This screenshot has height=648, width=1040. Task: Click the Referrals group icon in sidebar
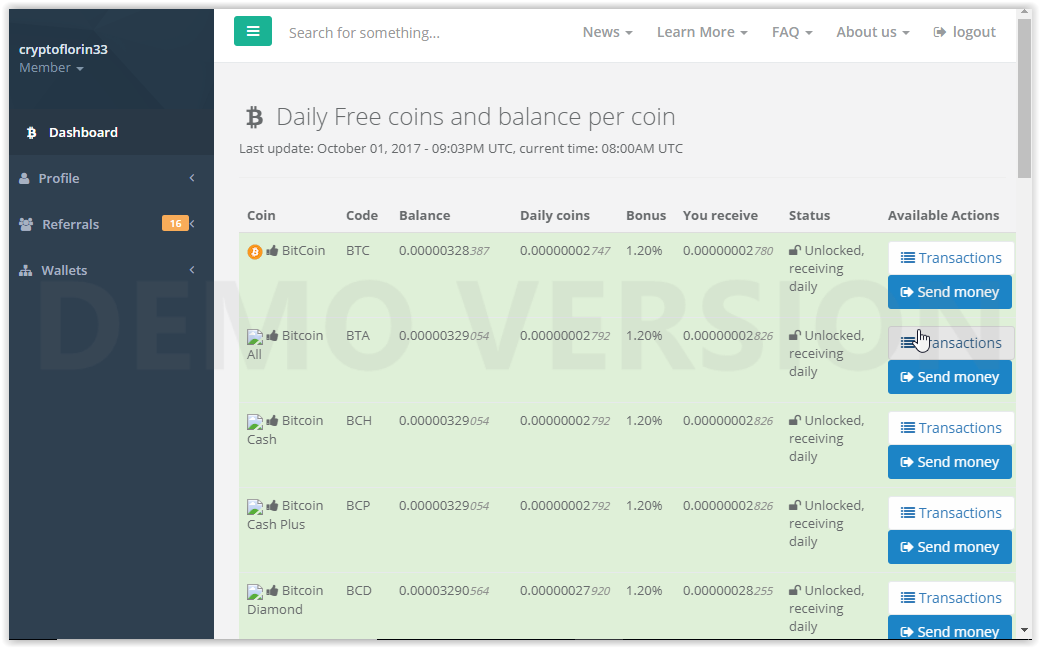point(26,224)
